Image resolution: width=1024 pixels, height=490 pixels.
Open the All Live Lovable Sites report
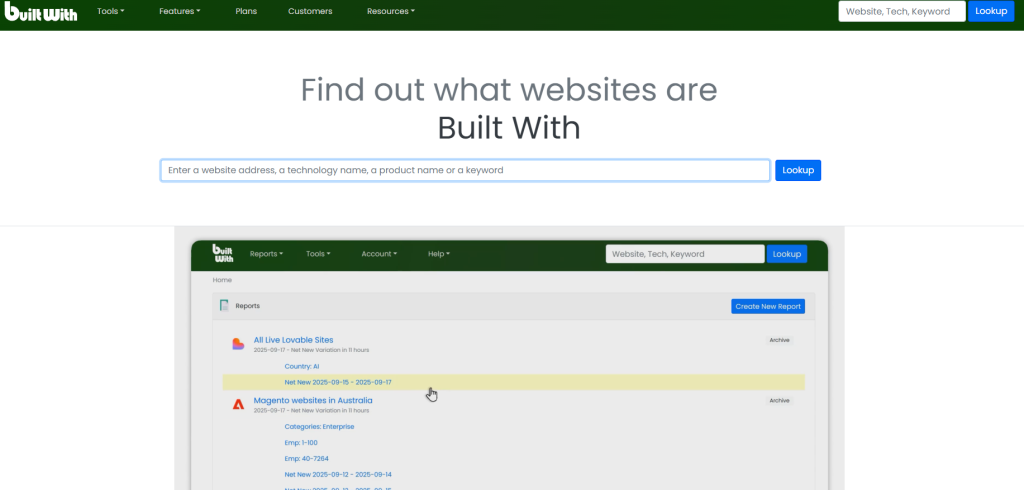(293, 340)
